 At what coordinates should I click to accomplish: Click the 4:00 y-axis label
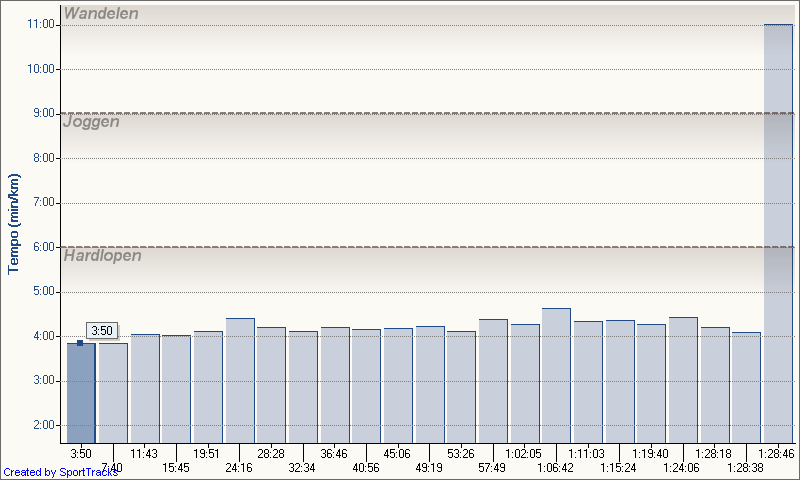(44, 336)
